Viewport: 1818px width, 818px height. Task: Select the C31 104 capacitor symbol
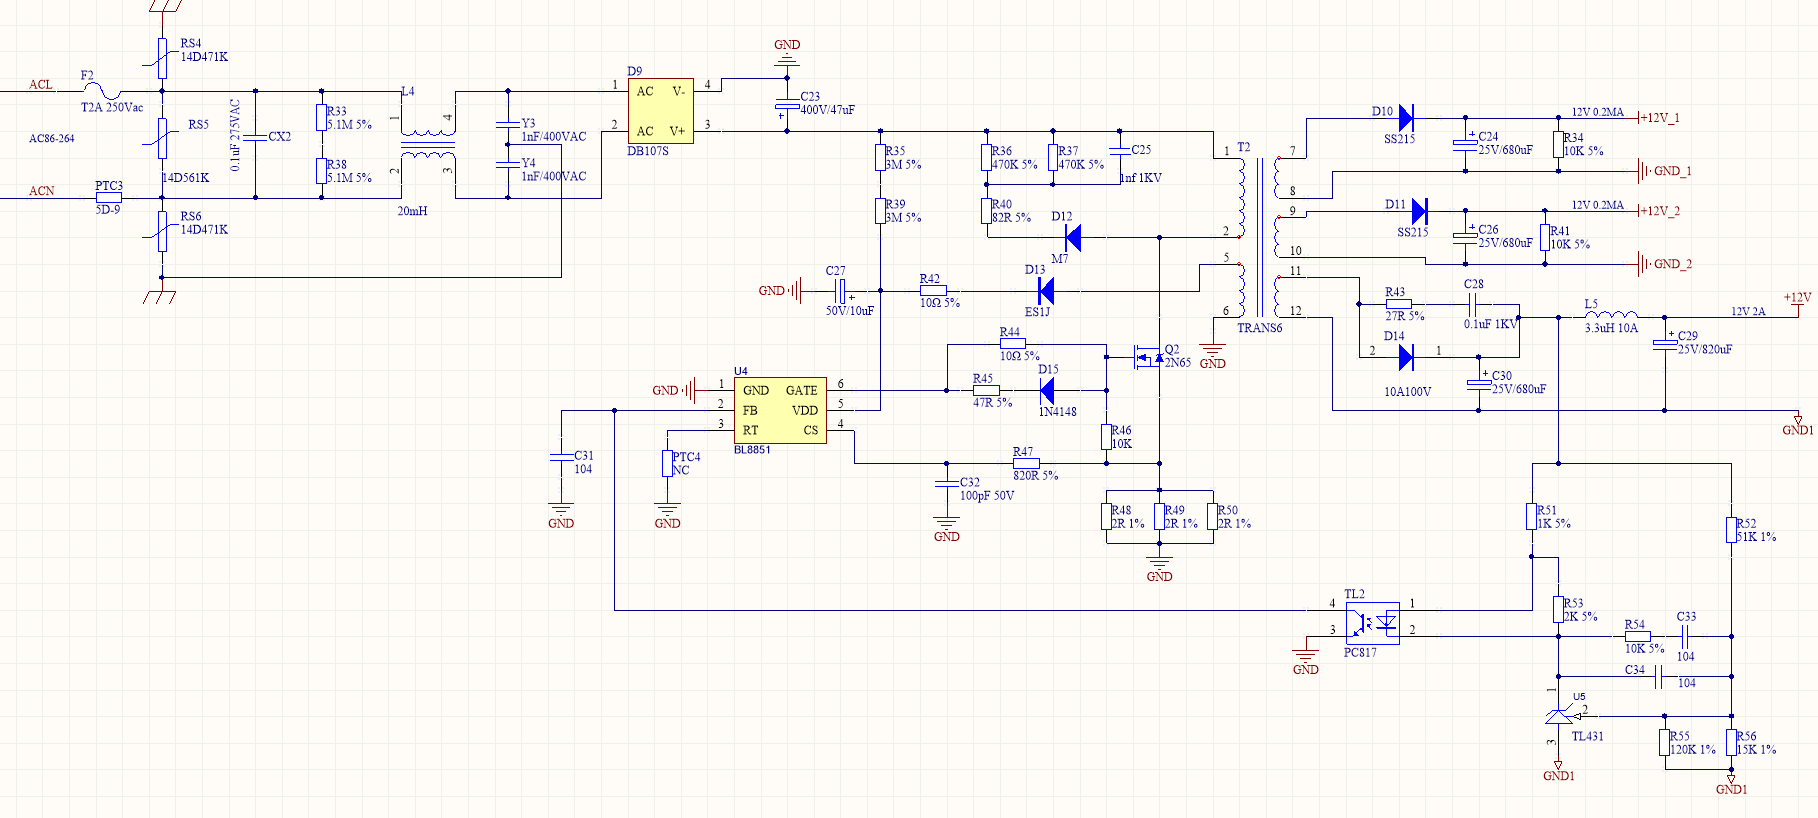pyautogui.click(x=561, y=457)
